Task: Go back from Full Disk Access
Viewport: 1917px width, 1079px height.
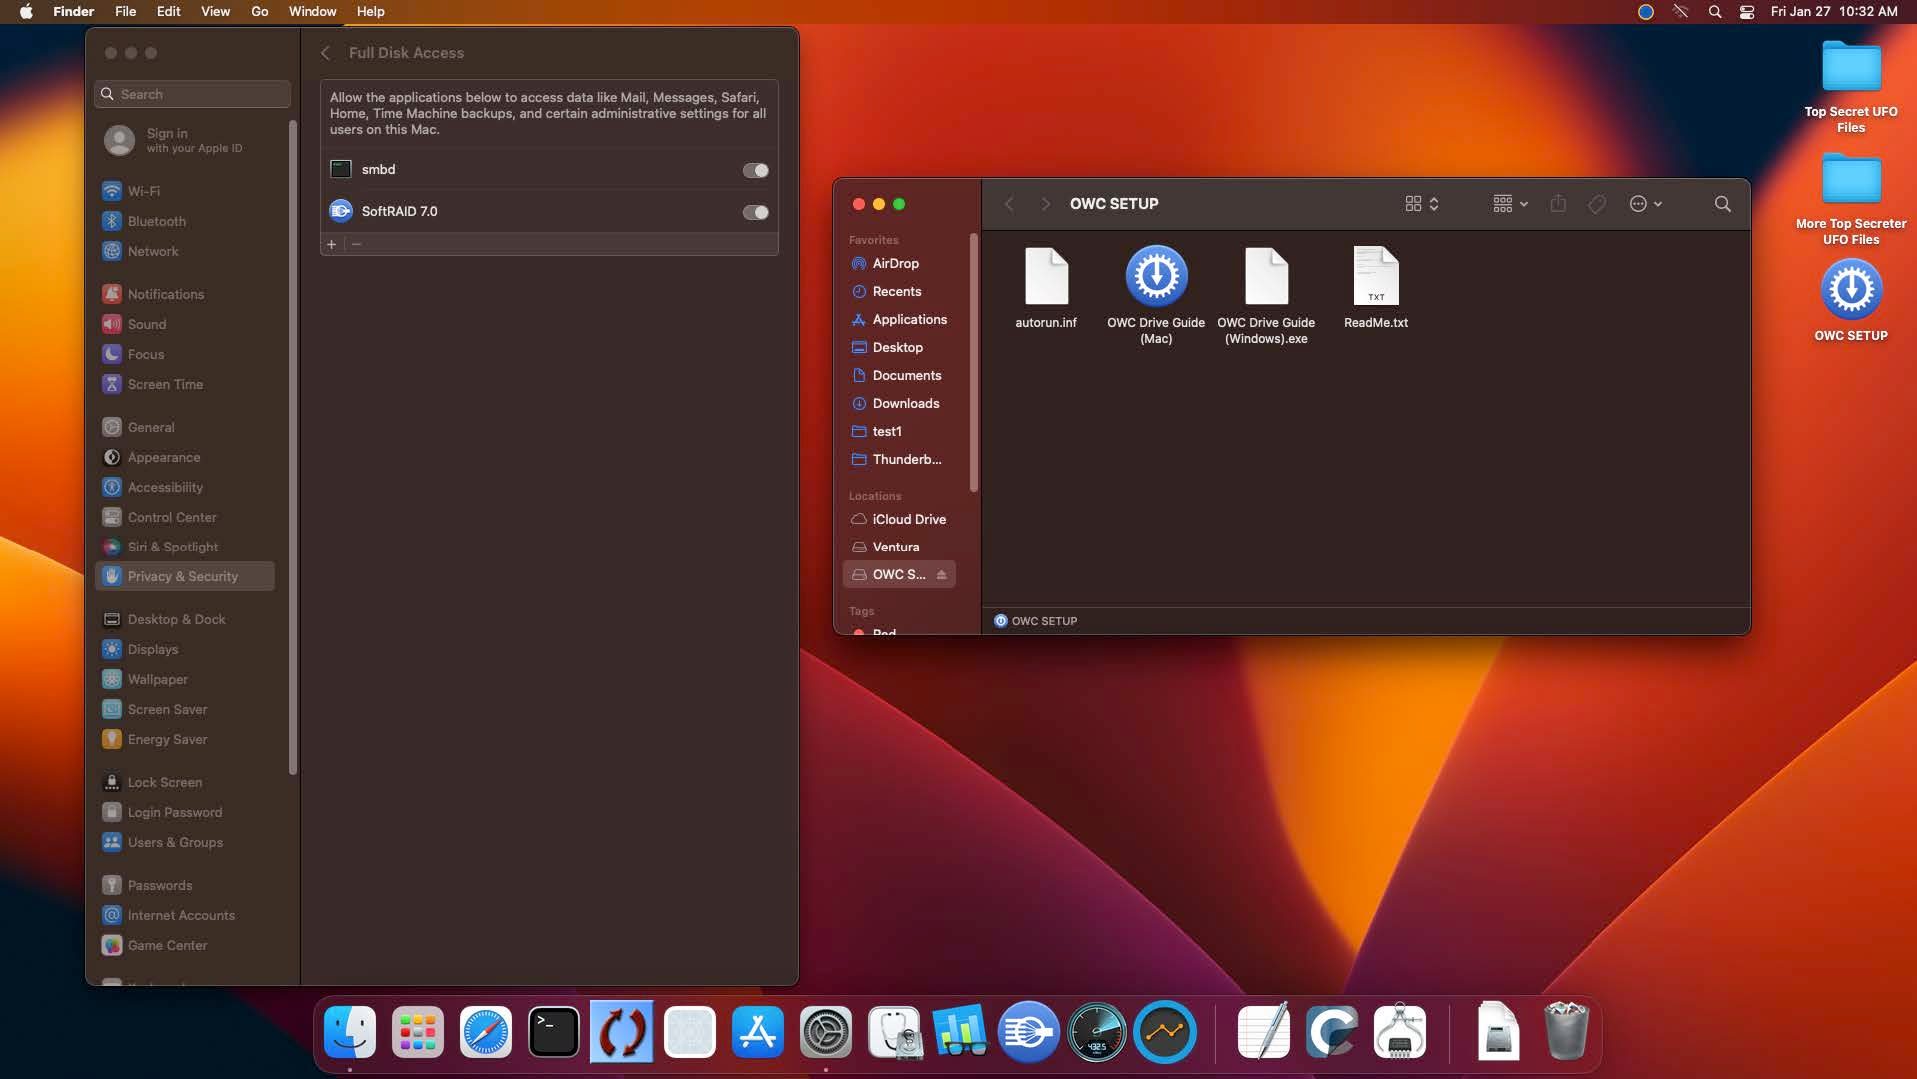Action: (325, 53)
